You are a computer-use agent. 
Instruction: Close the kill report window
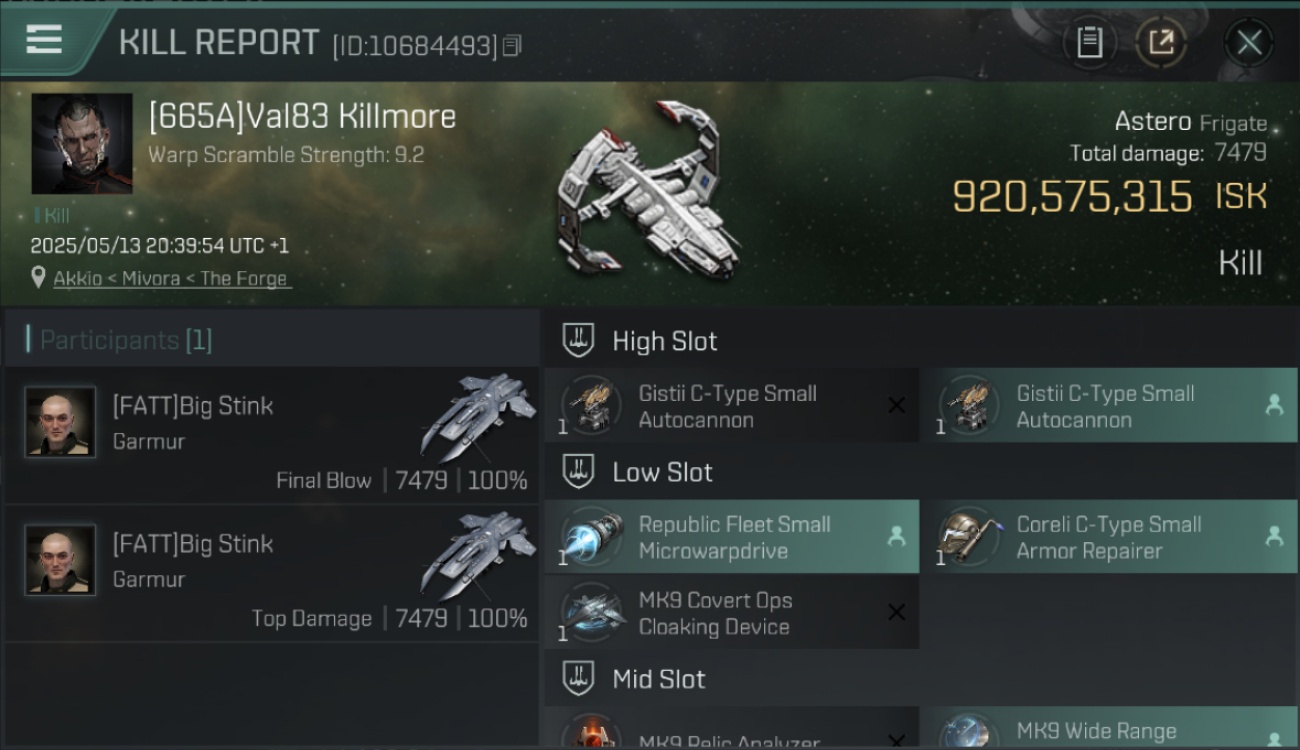pyautogui.click(x=1249, y=43)
